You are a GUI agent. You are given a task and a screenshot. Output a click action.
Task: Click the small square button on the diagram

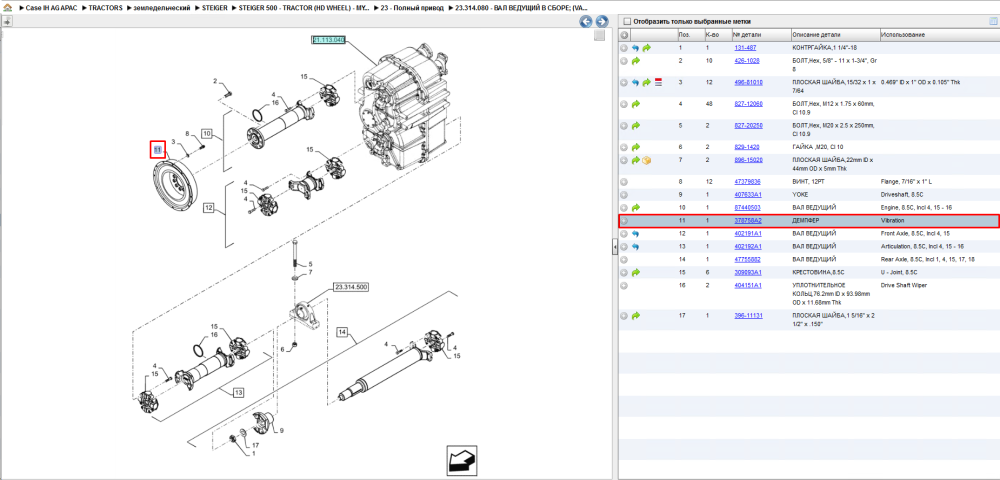point(599,36)
